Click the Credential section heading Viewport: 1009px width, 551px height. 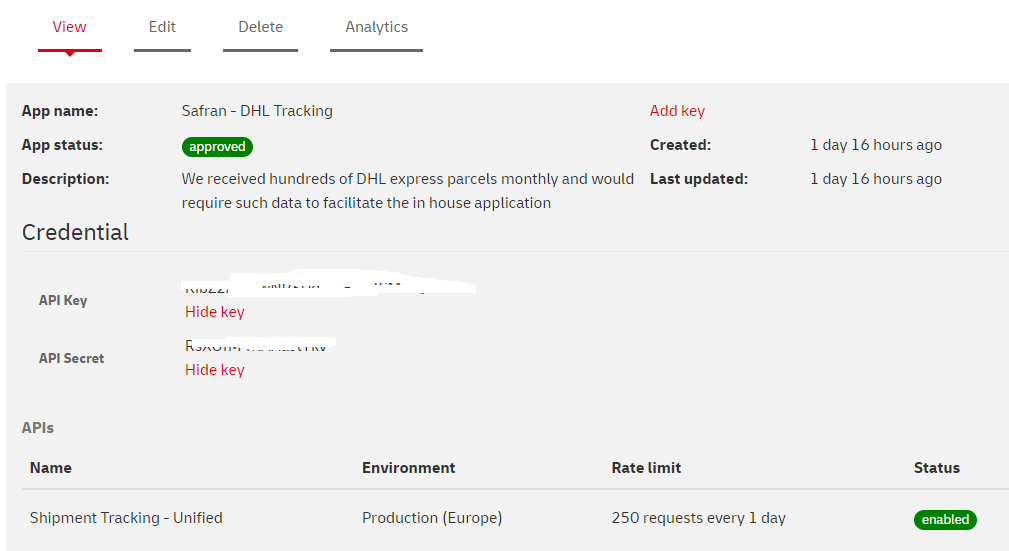pyautogui.click(x=76, y=232)
